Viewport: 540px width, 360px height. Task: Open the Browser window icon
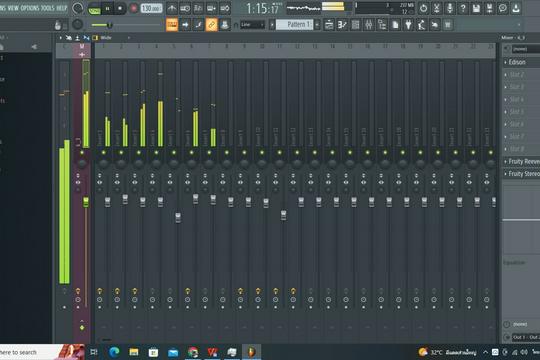click(x=382, y=25)
